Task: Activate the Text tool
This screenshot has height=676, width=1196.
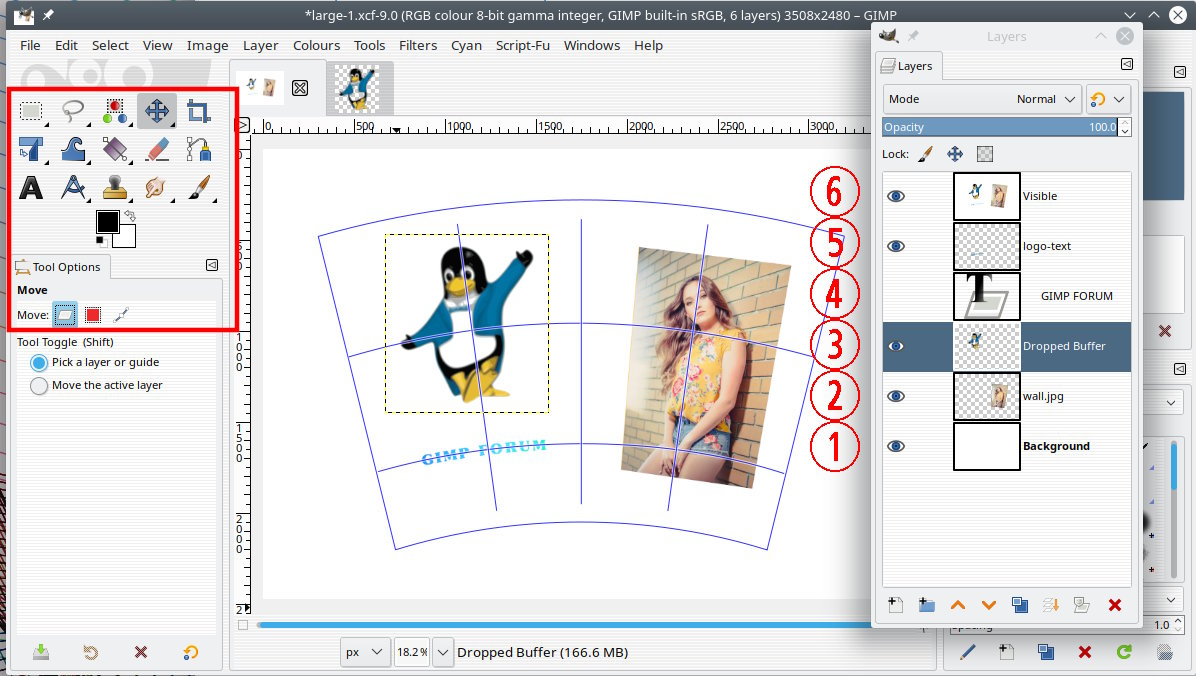Action: 32,188
